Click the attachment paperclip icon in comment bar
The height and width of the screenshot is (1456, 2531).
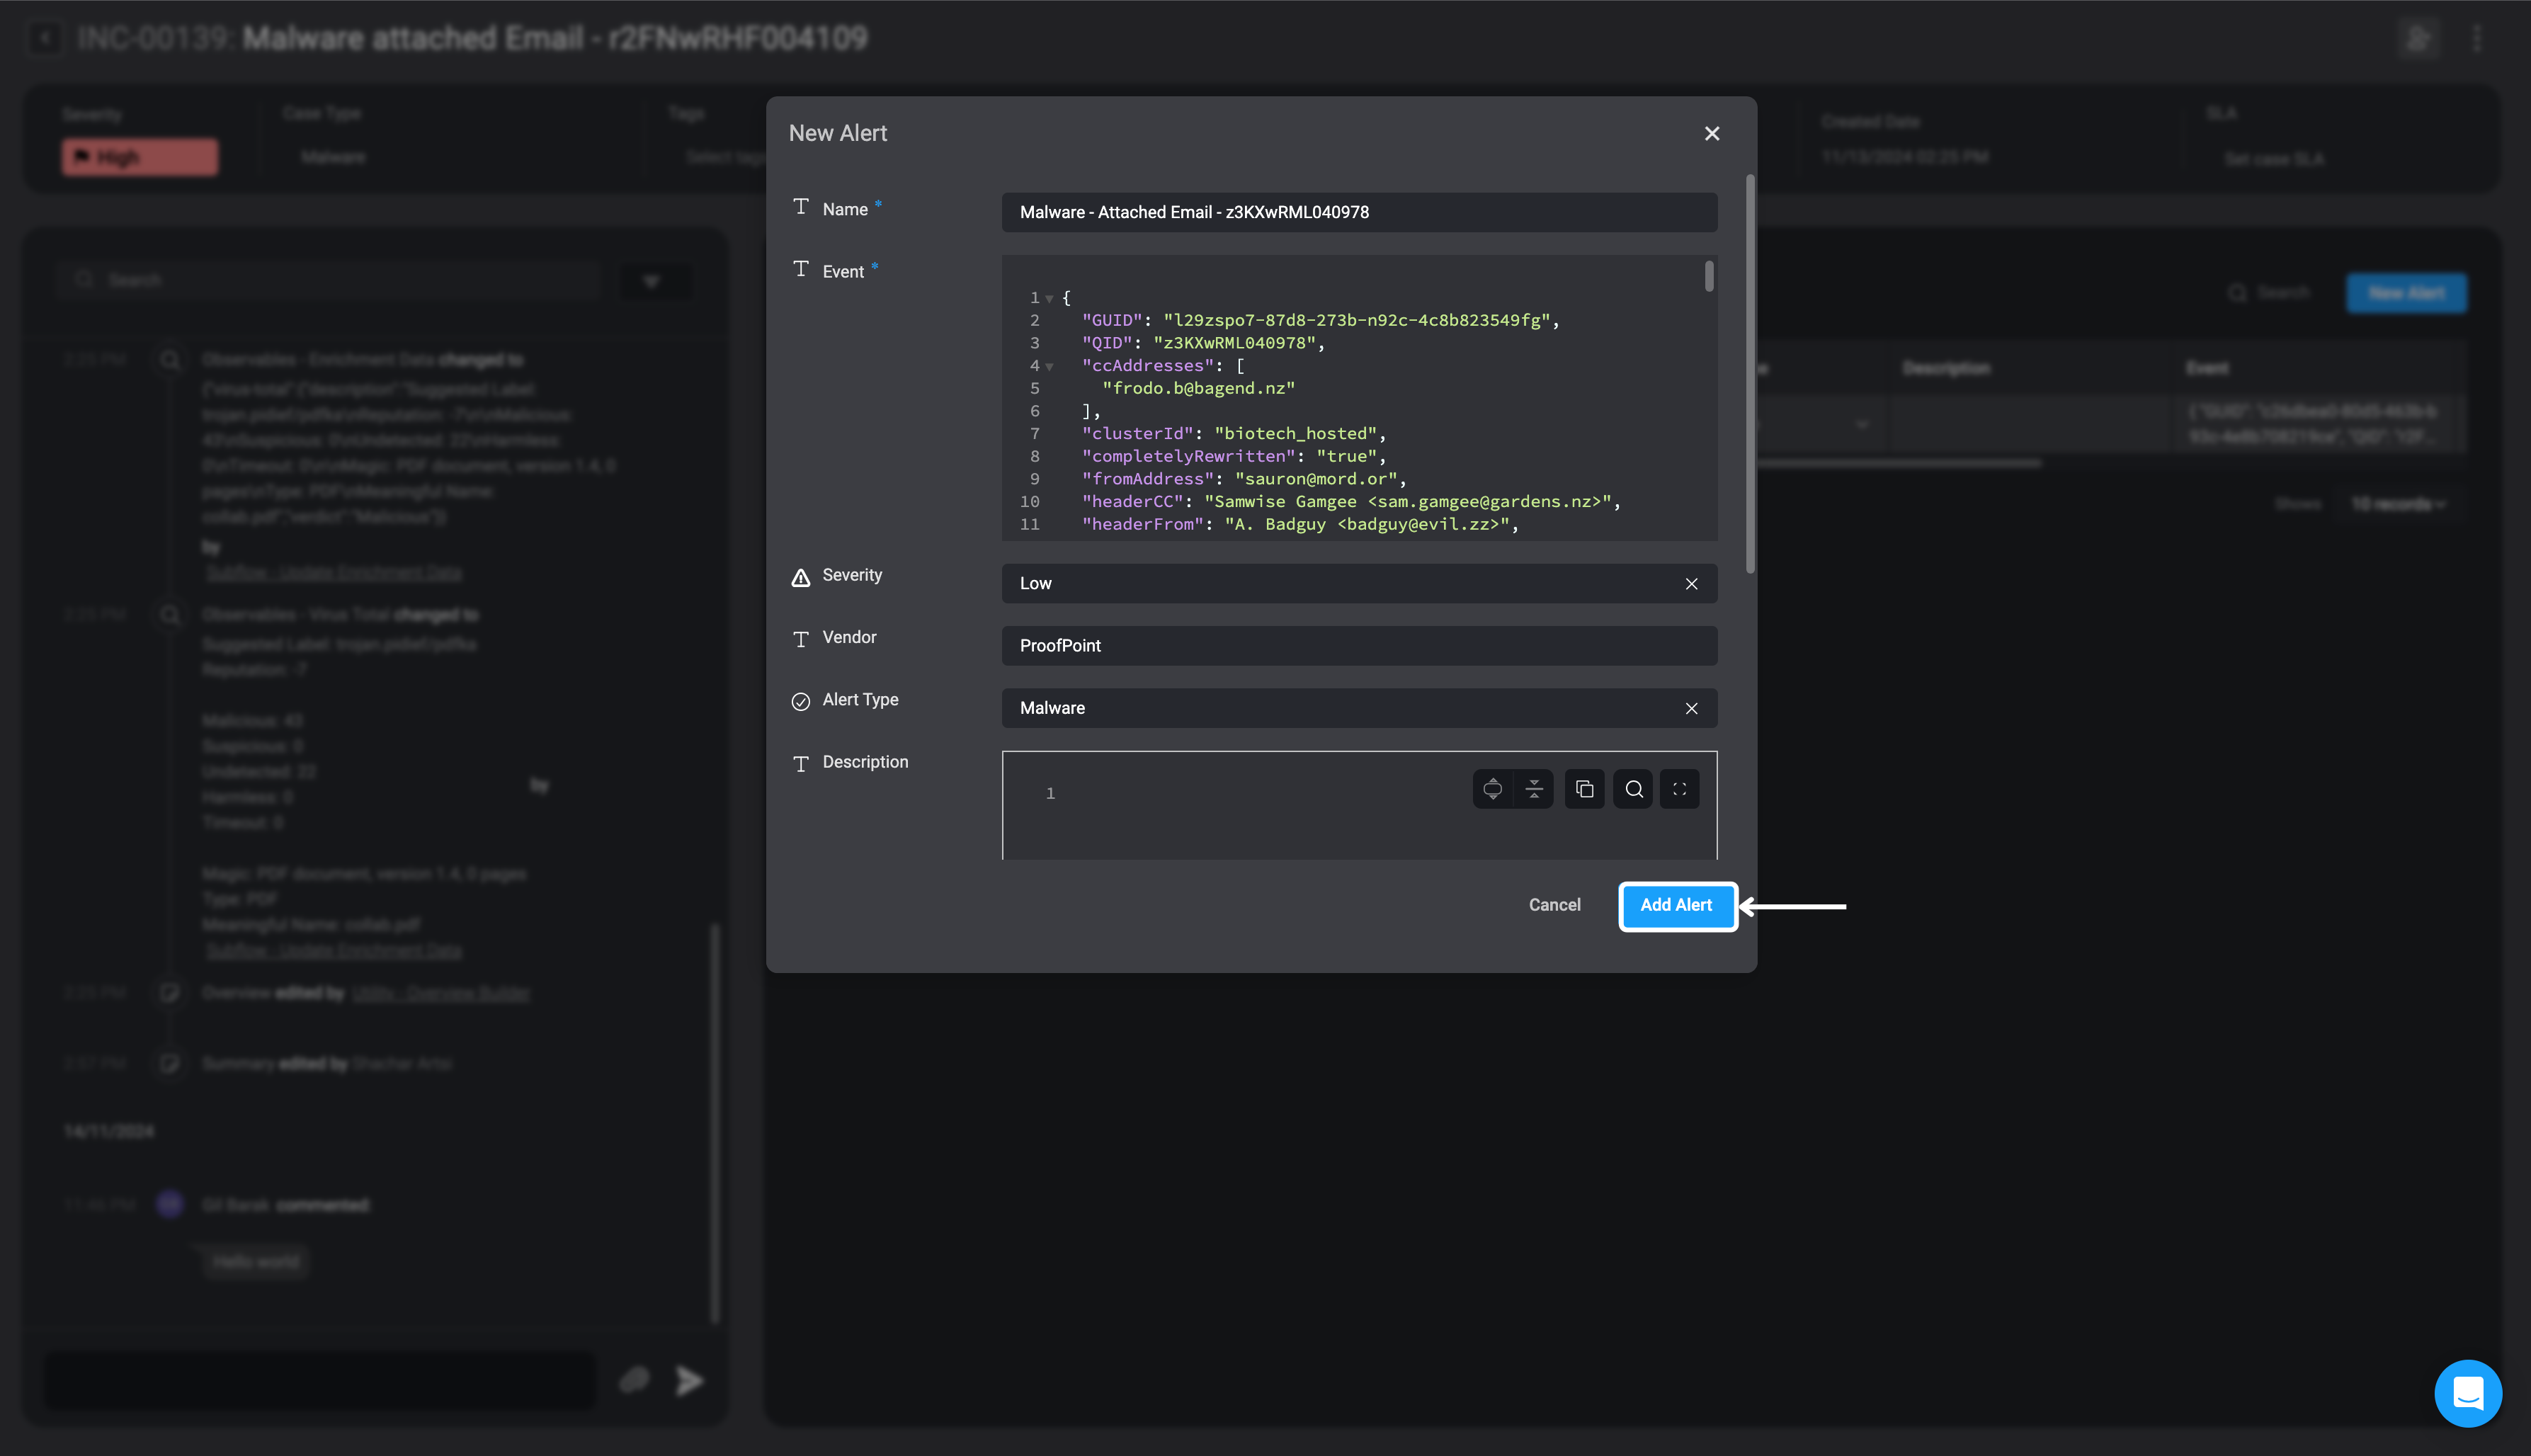[634, 1381]
